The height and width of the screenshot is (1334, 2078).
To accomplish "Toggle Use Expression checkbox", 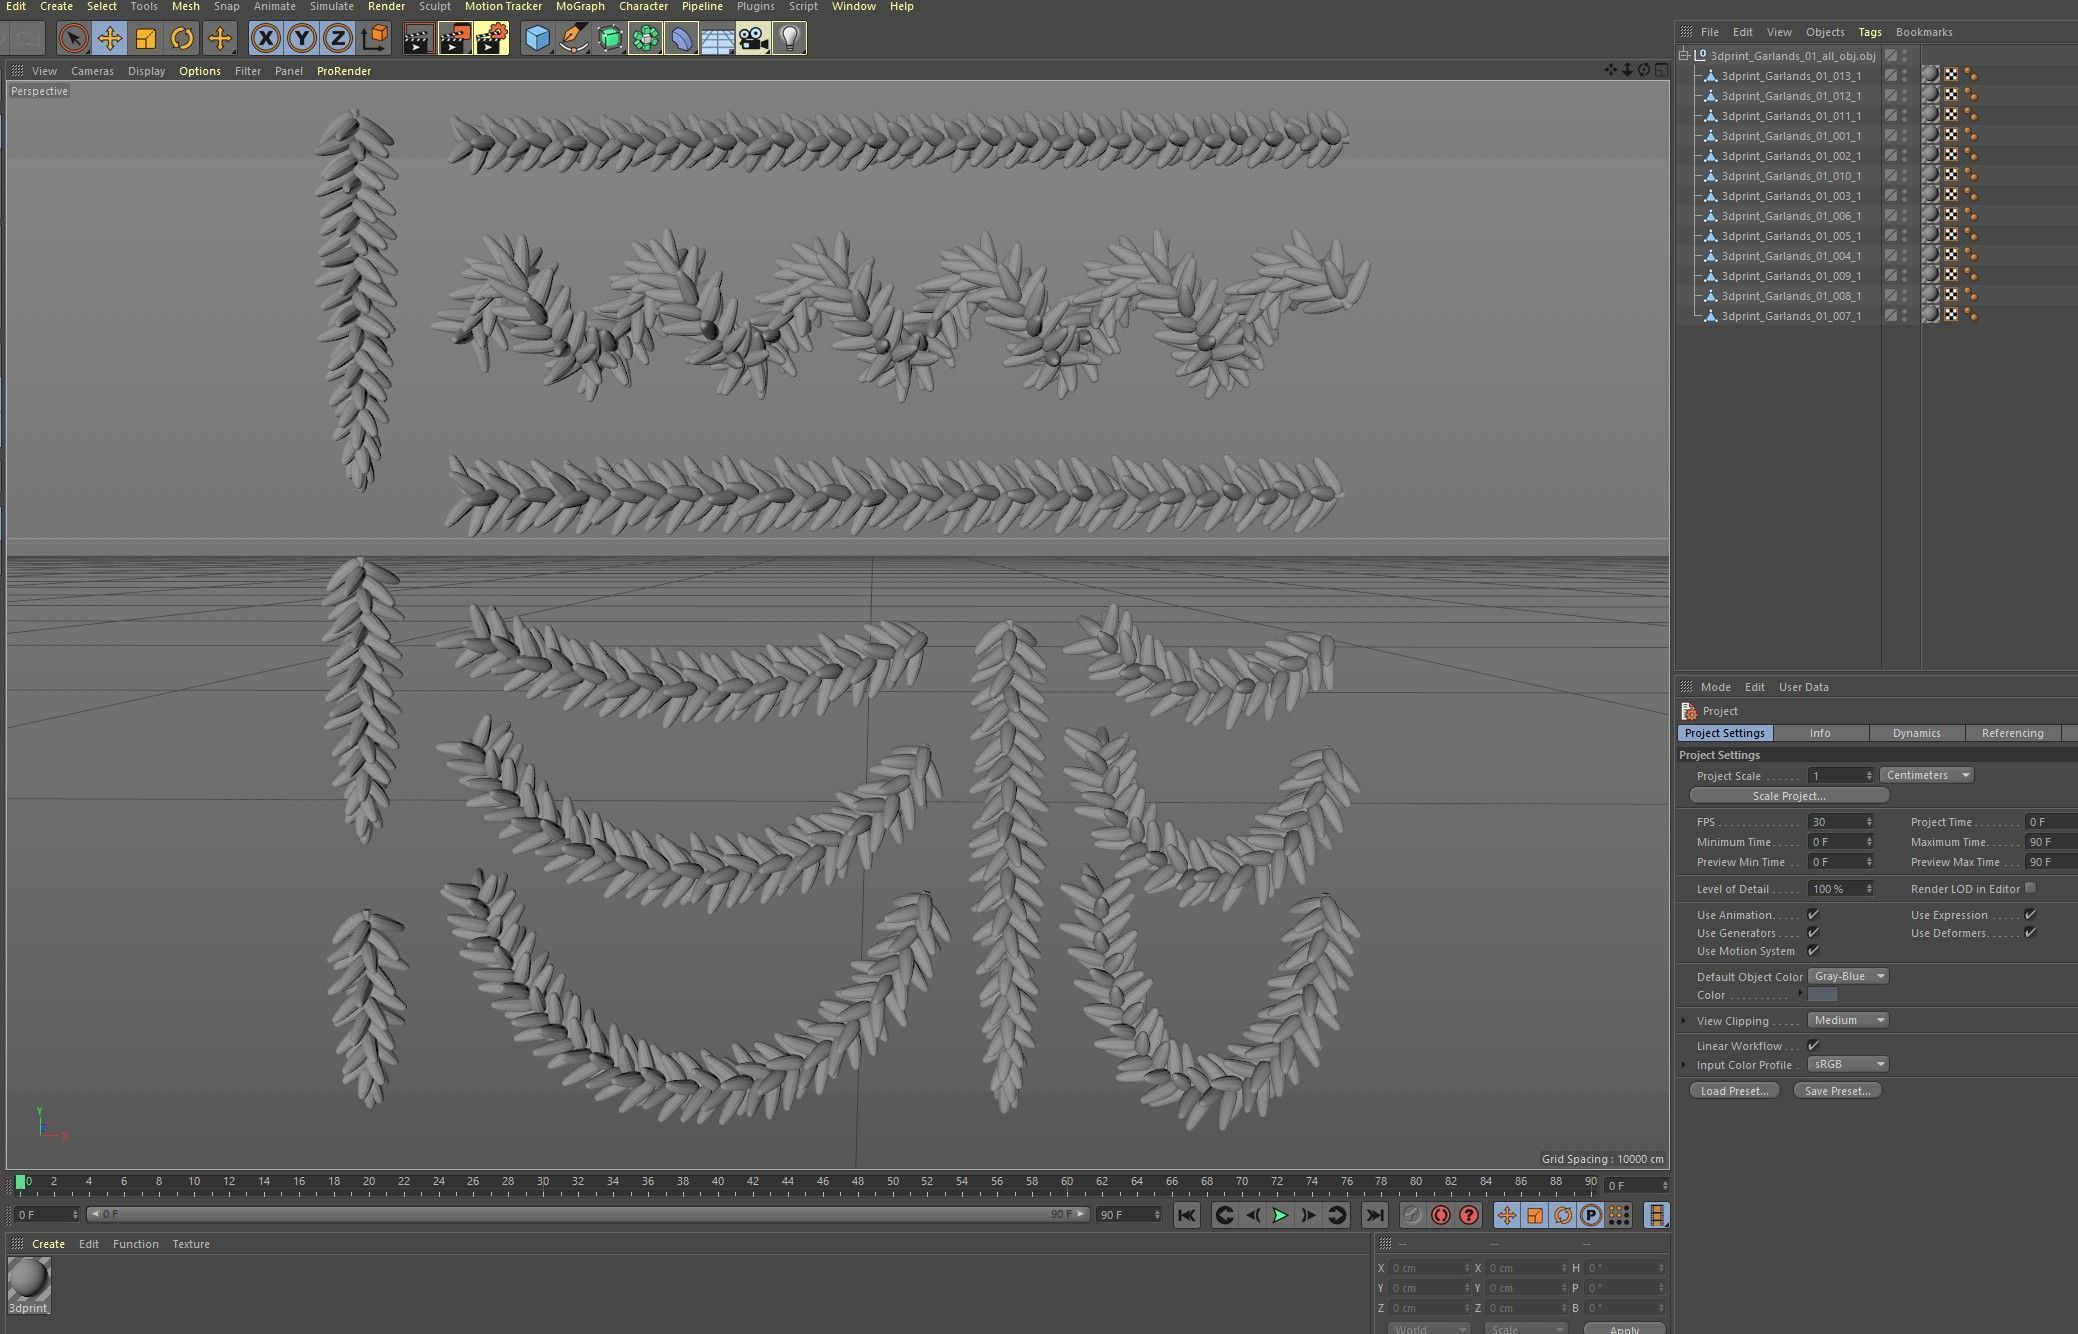I will pyautogui.click(x=2030, y=914).
